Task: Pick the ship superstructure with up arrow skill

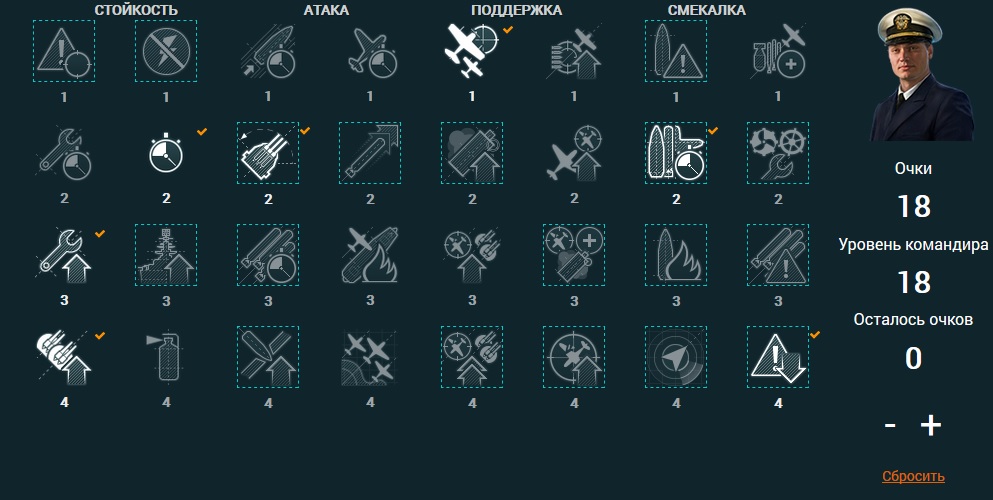Action: (x=166, y=255)
